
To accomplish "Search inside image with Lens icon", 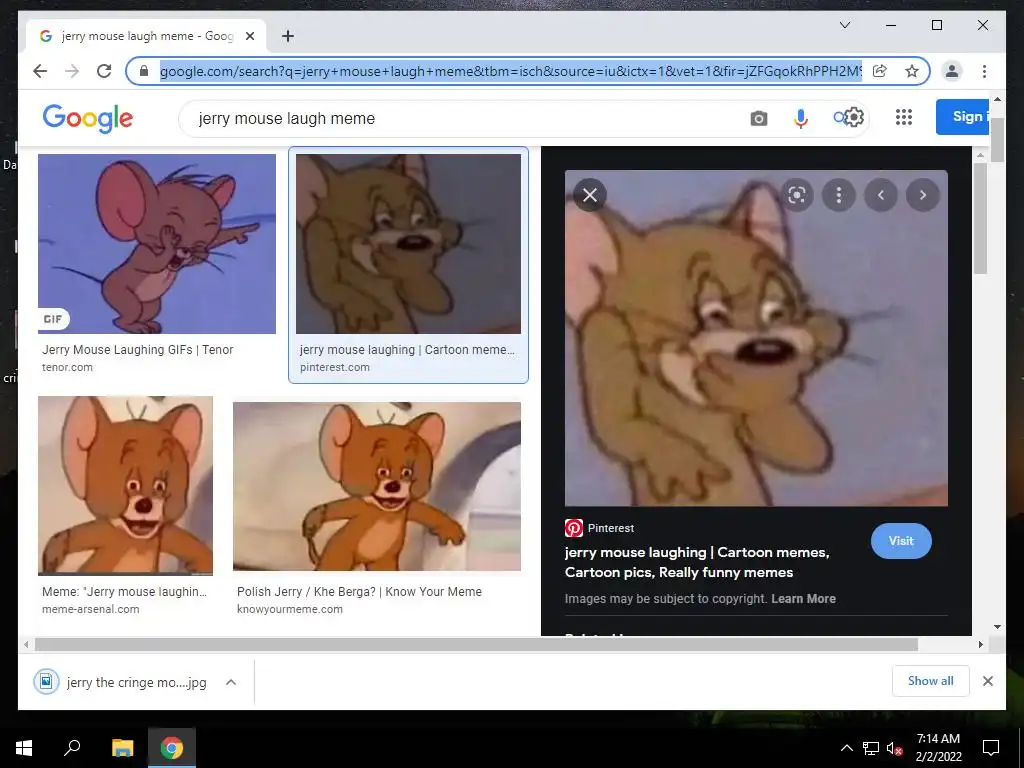I will [797, 195].
